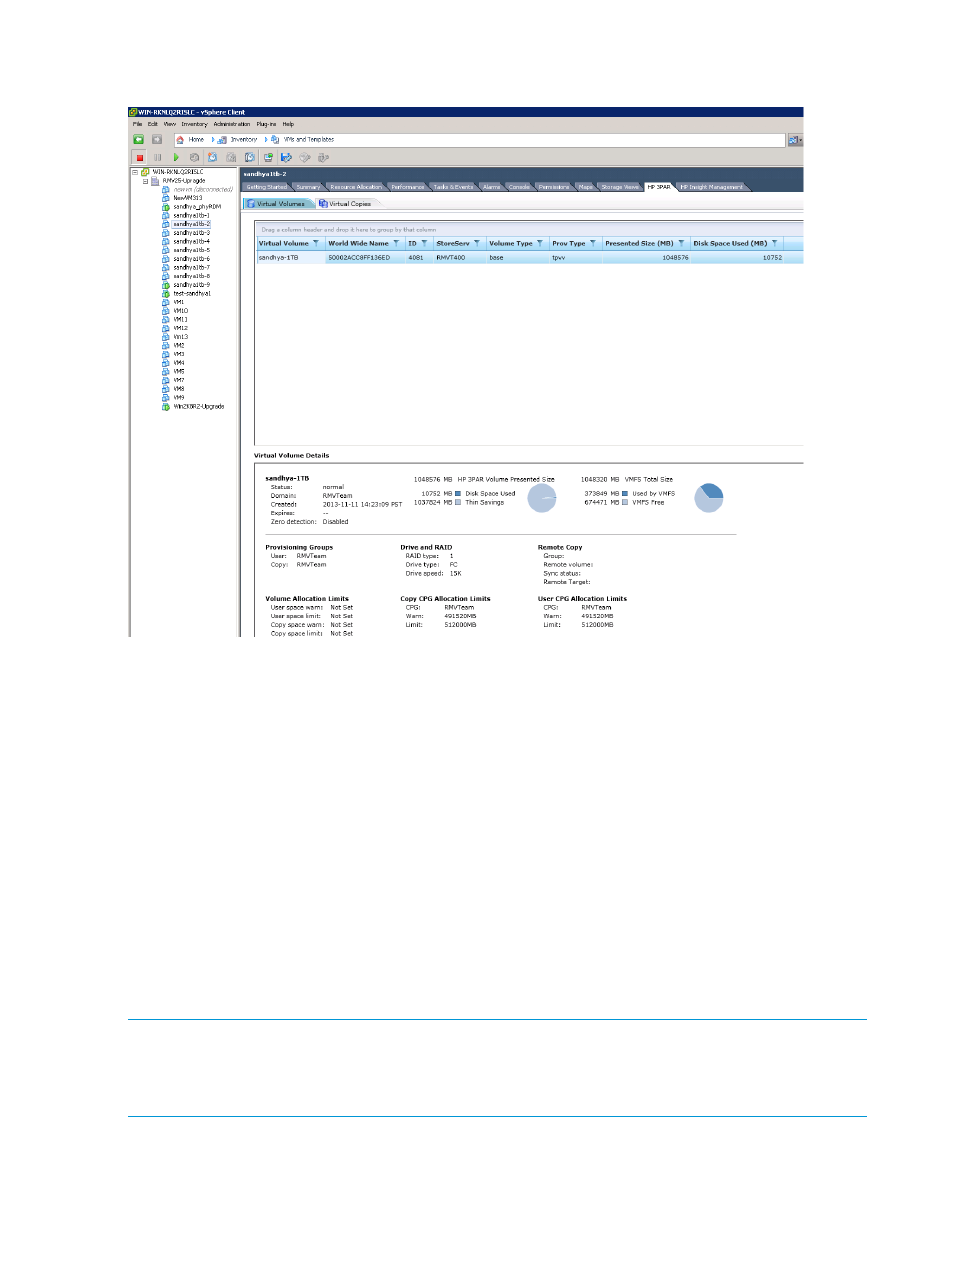Viewport: 954px width, 1270px height.
Task: Click the Take Snapshot toolbar icon
Action: coord(212,157)
